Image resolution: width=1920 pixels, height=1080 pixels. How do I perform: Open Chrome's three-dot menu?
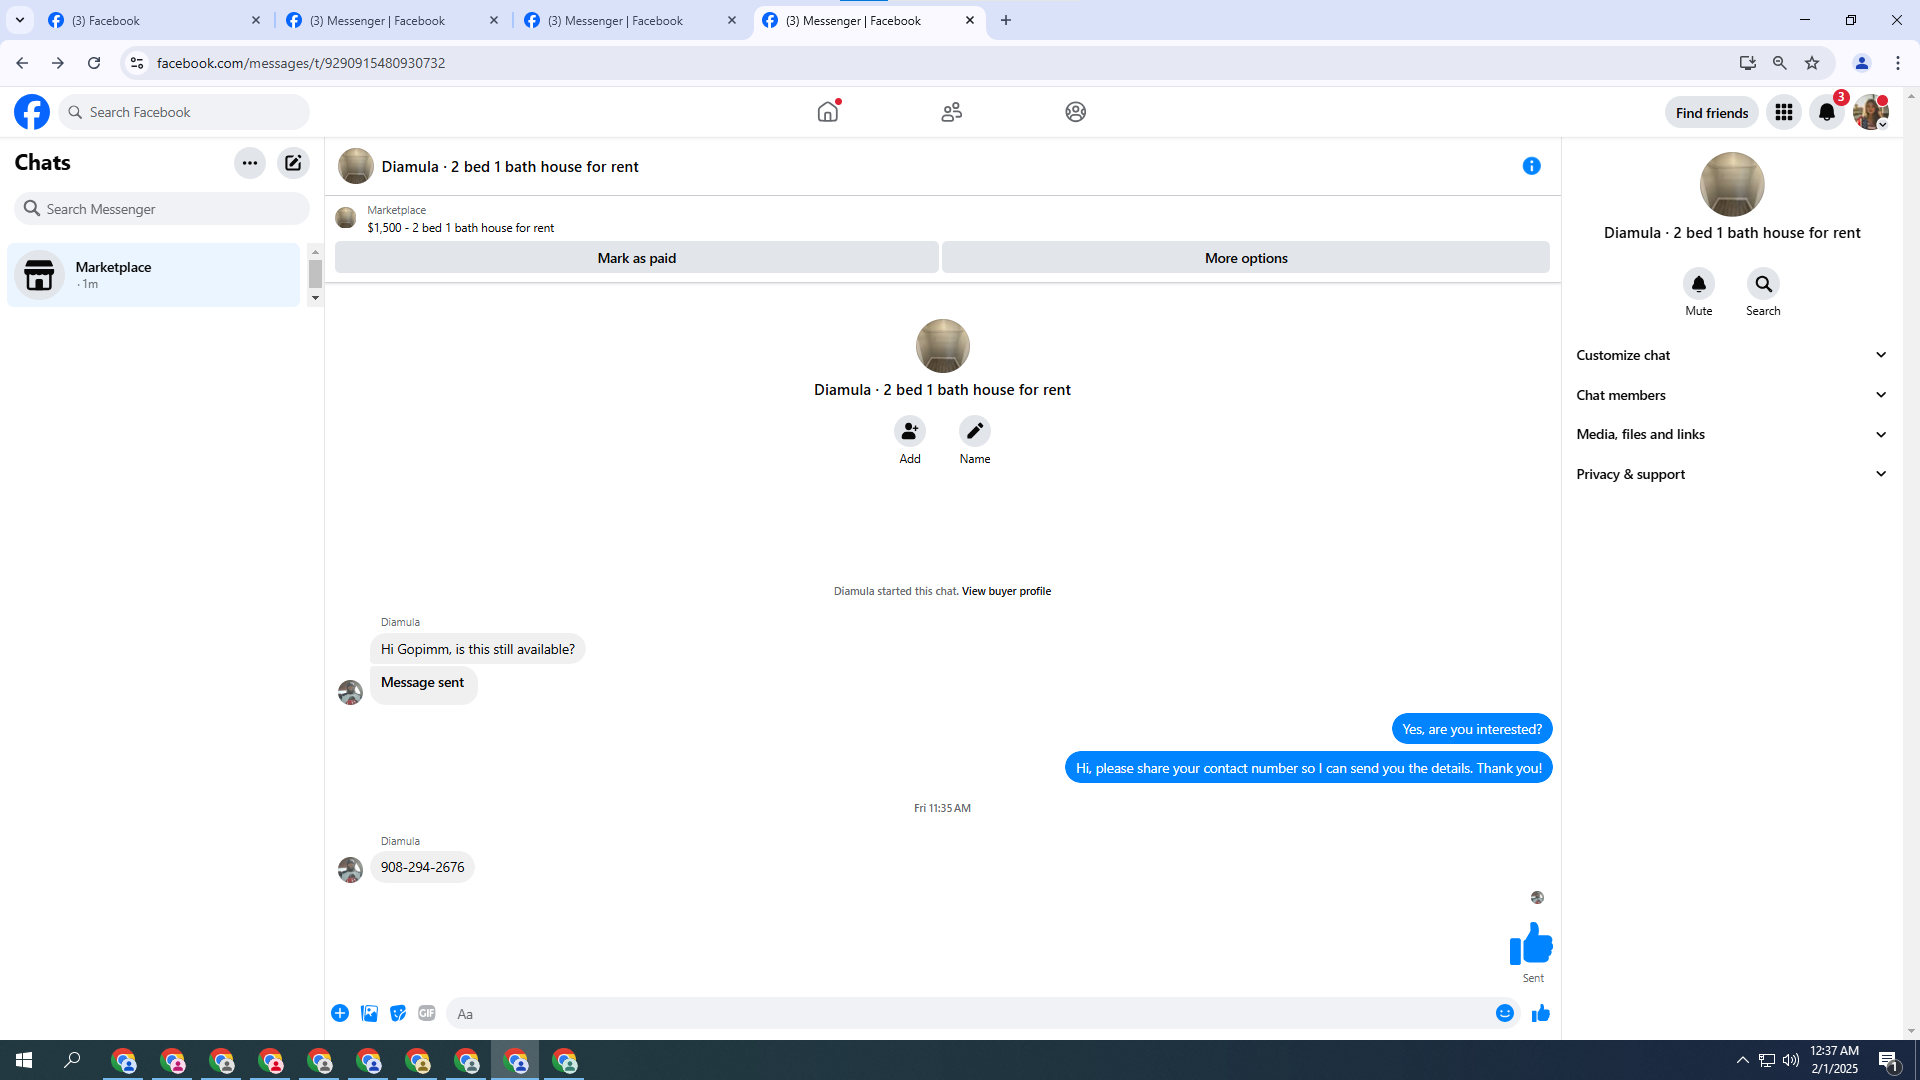[1898, 63]
